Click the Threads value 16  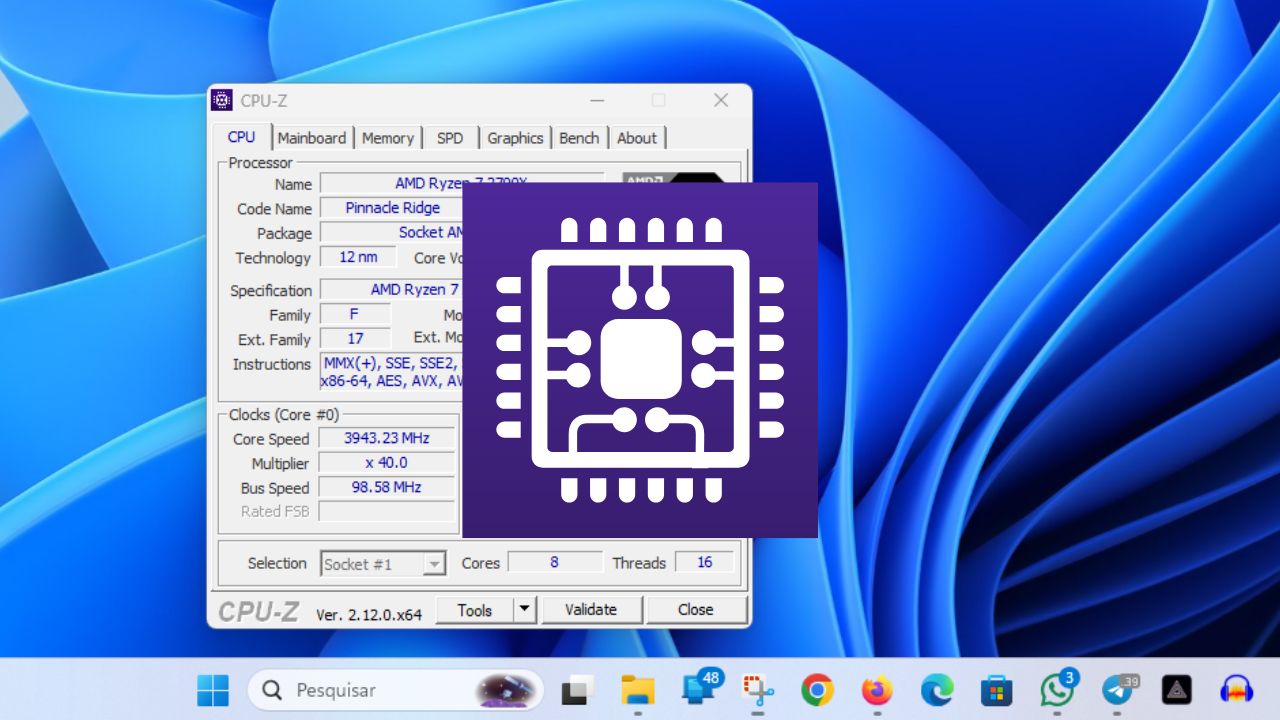pyautogui.click(x=705, y=562)
